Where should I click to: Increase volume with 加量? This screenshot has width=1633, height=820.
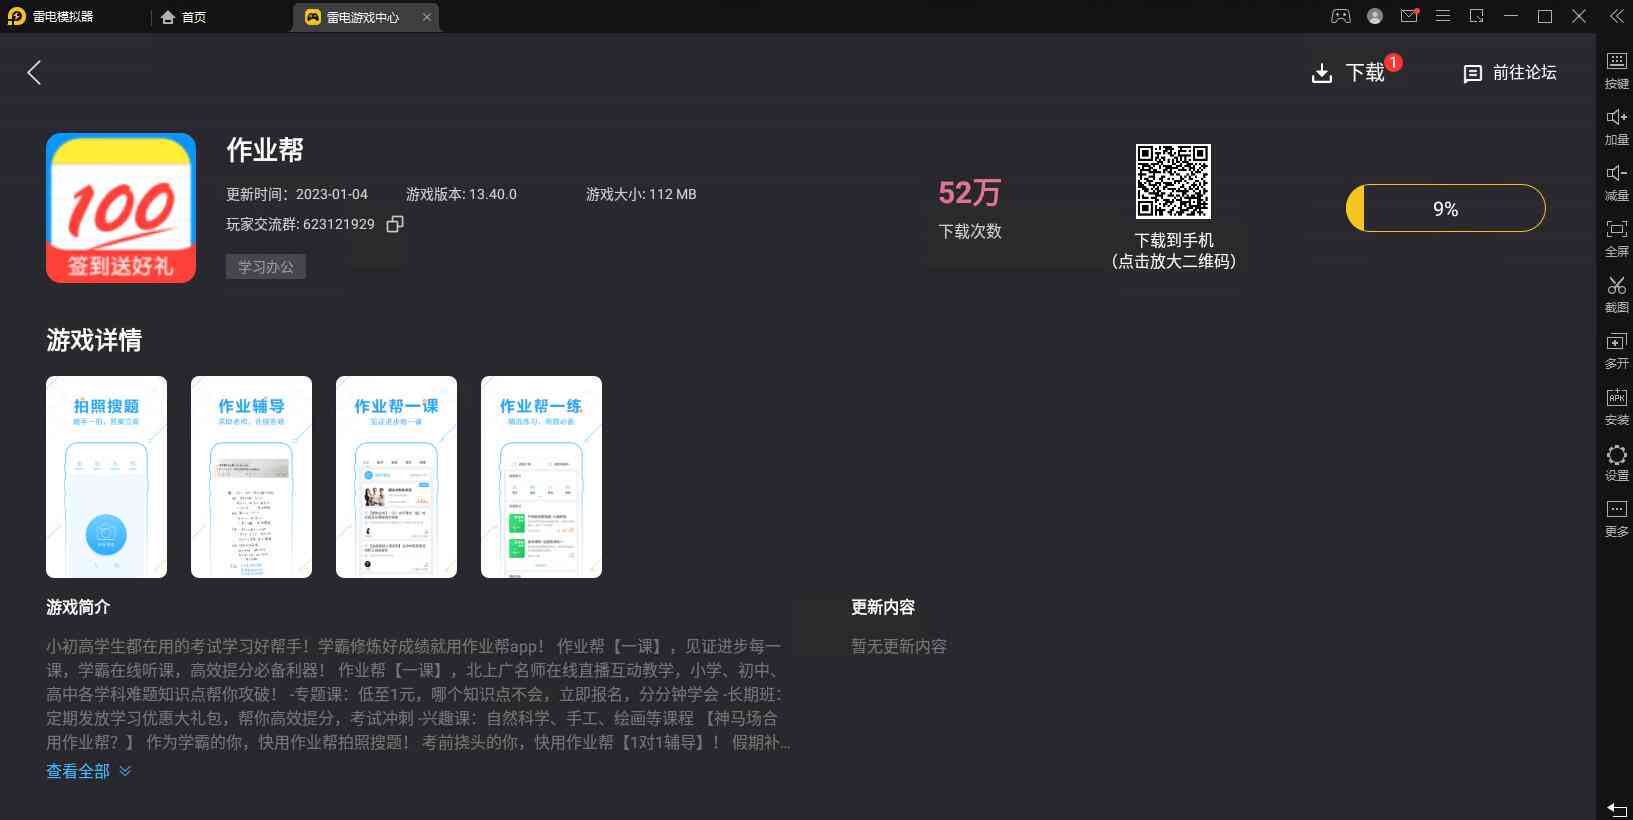point(1616,126)
